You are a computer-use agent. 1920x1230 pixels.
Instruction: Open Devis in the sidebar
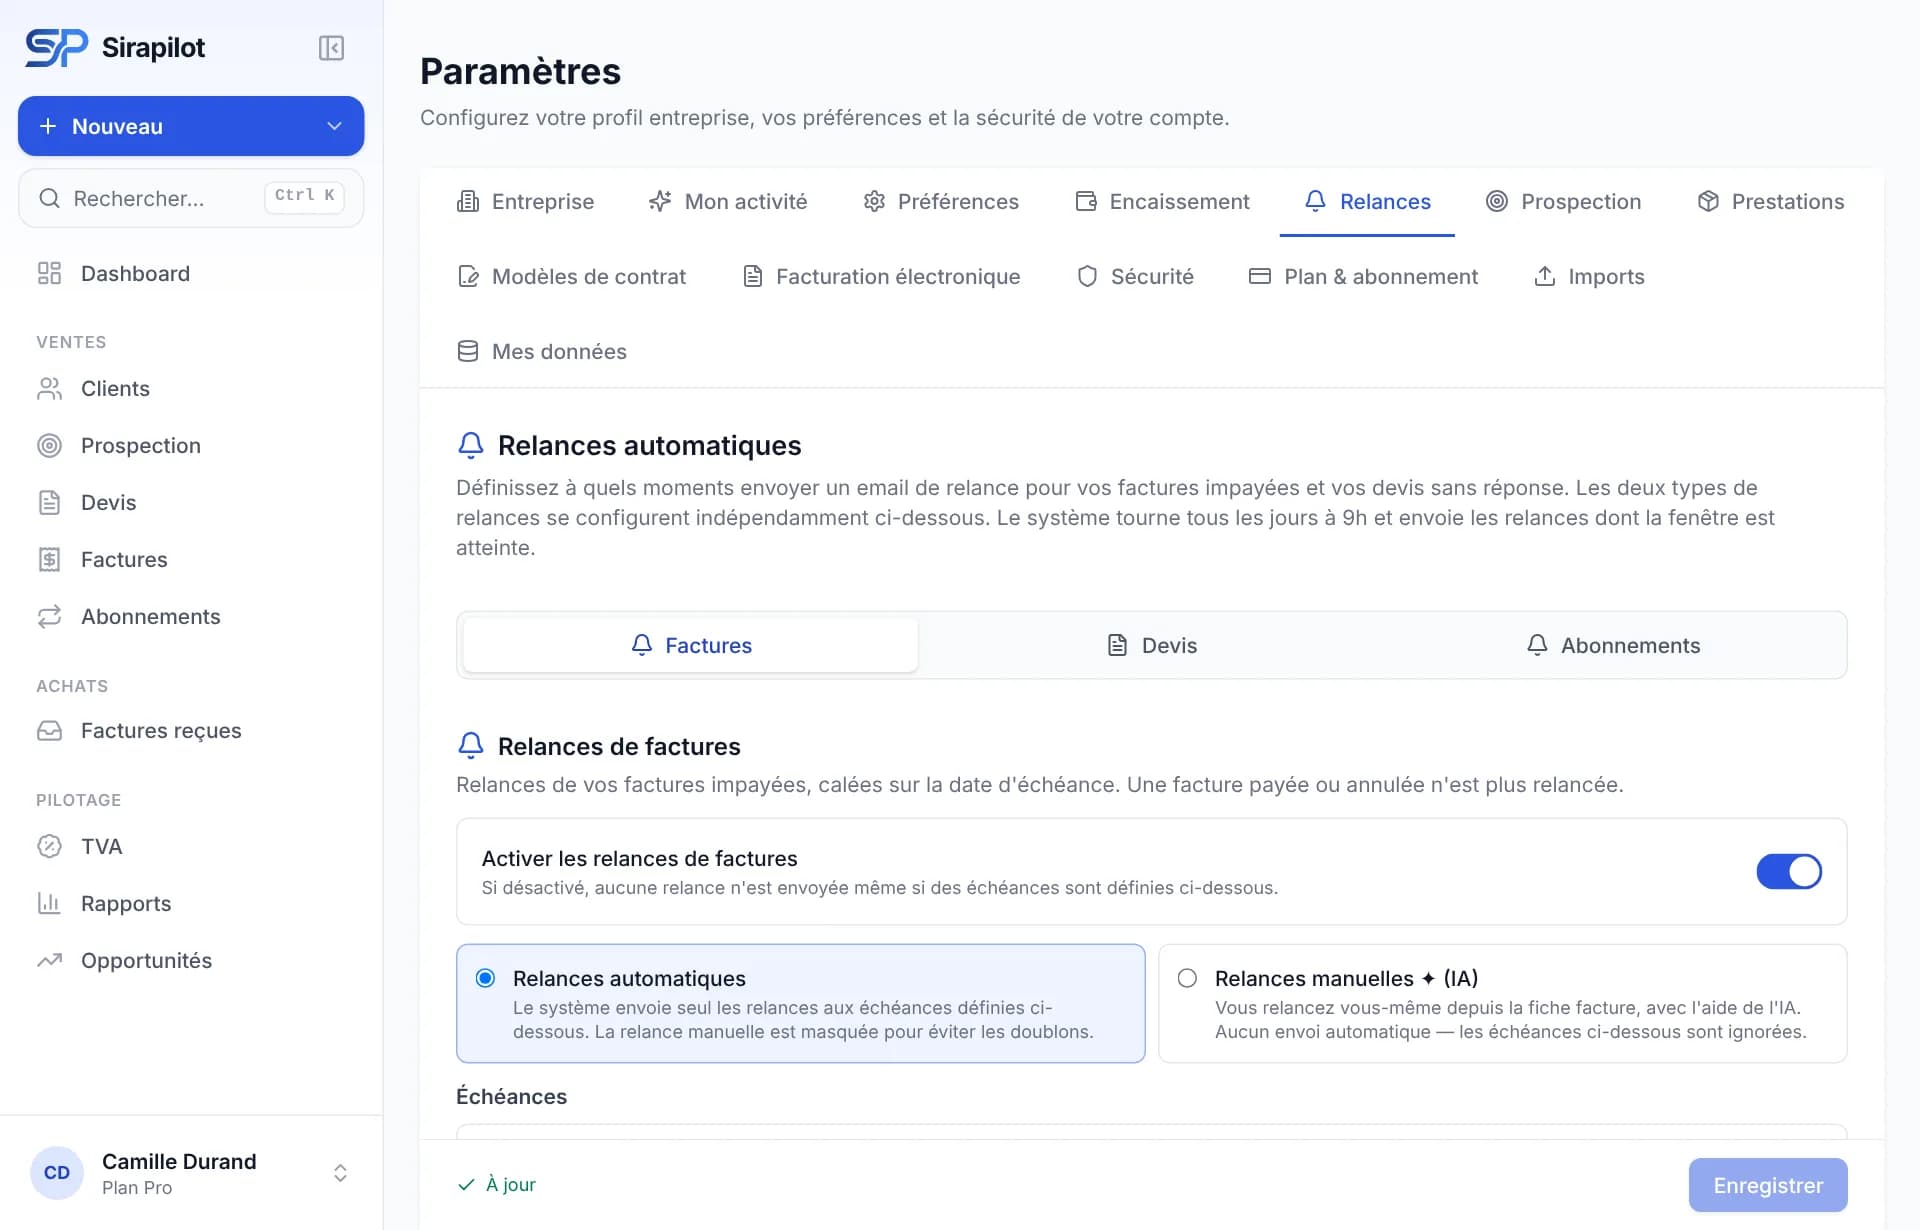(191, 503)
